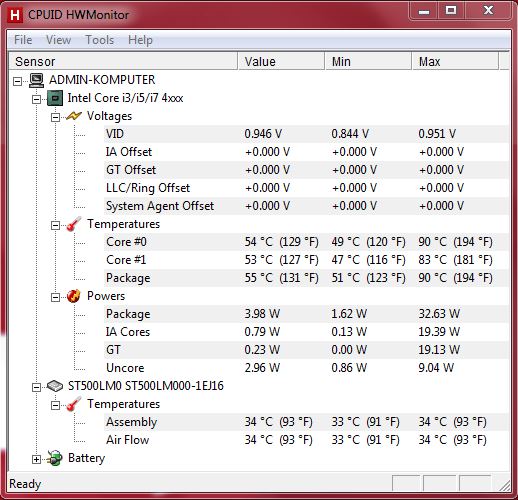Click Package power max 32.63 W

[x=439, y=314]
